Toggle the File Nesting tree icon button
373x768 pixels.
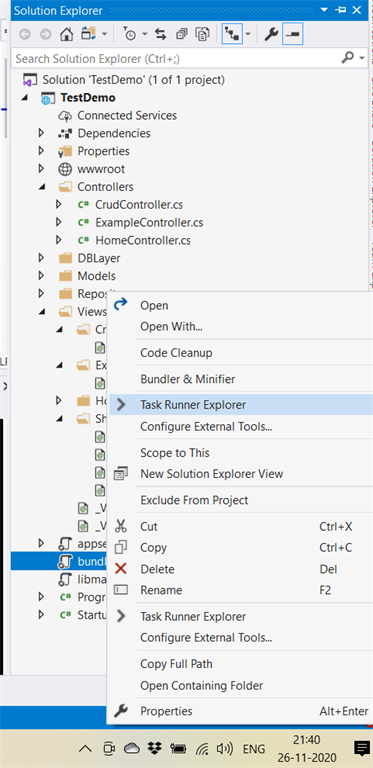click(x=233, y=34)
